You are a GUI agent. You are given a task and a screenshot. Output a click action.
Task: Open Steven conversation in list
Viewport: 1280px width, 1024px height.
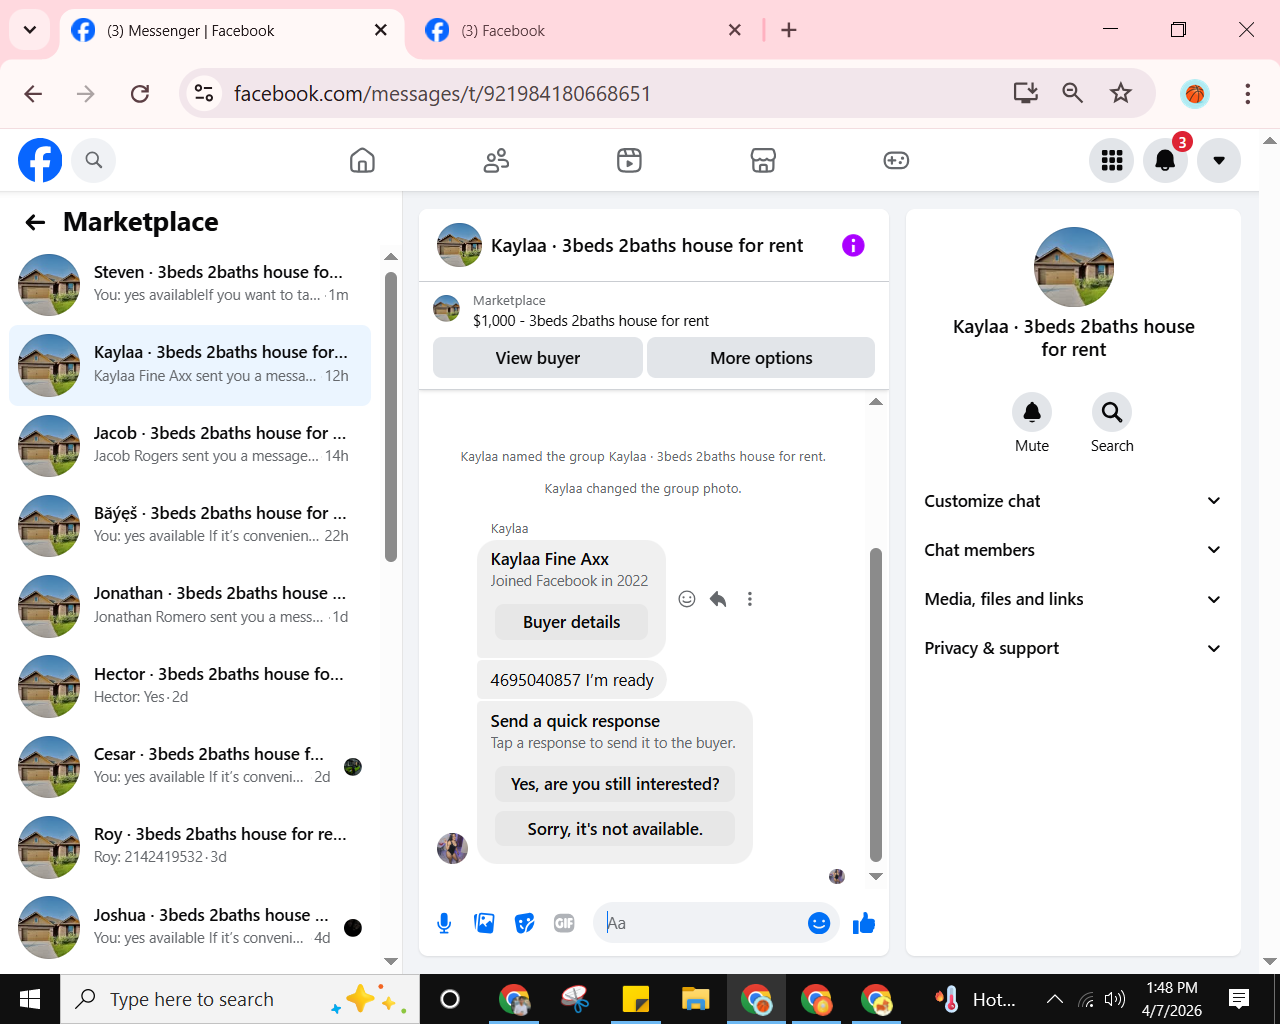[x=190, y=284]
